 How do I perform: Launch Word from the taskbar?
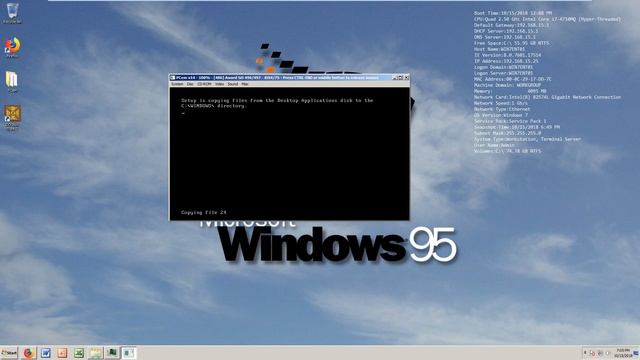point(45,353)
